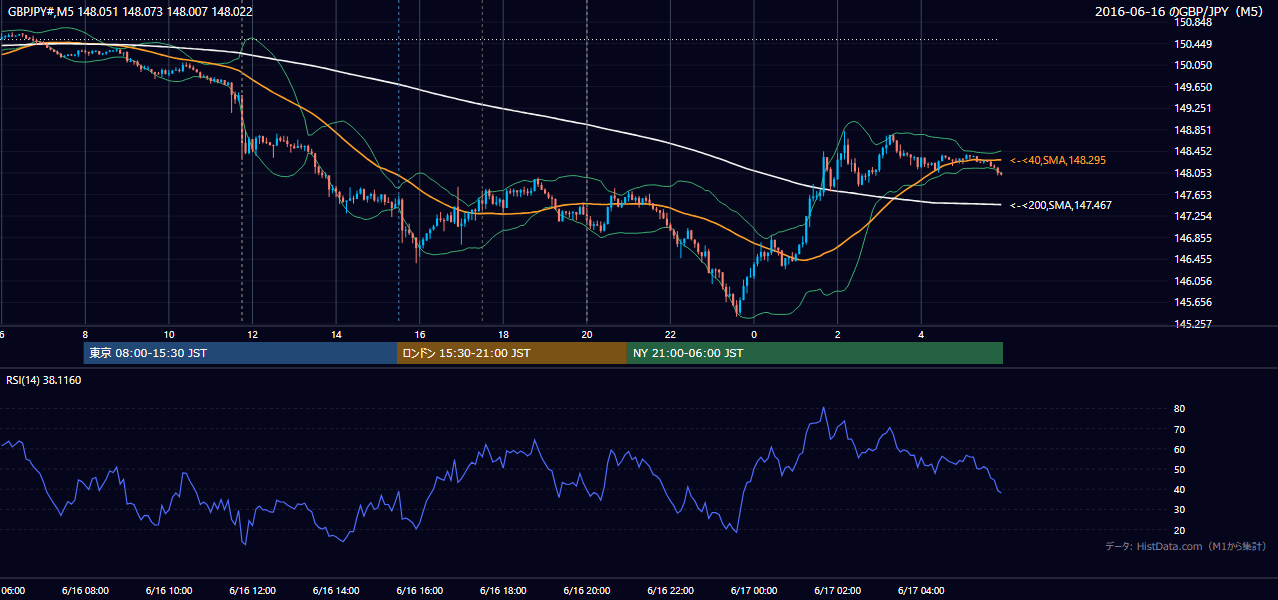Image resolution: width=1278 pixels, height=600 pixels.
Task: Click hour label 12 under price chart
Action: (253, 335)
